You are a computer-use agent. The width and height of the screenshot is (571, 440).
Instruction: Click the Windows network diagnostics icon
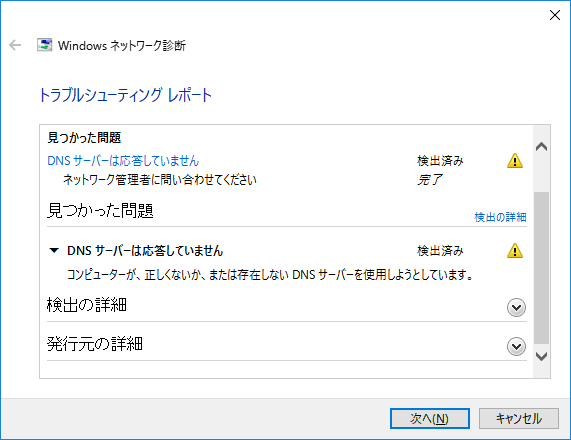pos(44,45)
